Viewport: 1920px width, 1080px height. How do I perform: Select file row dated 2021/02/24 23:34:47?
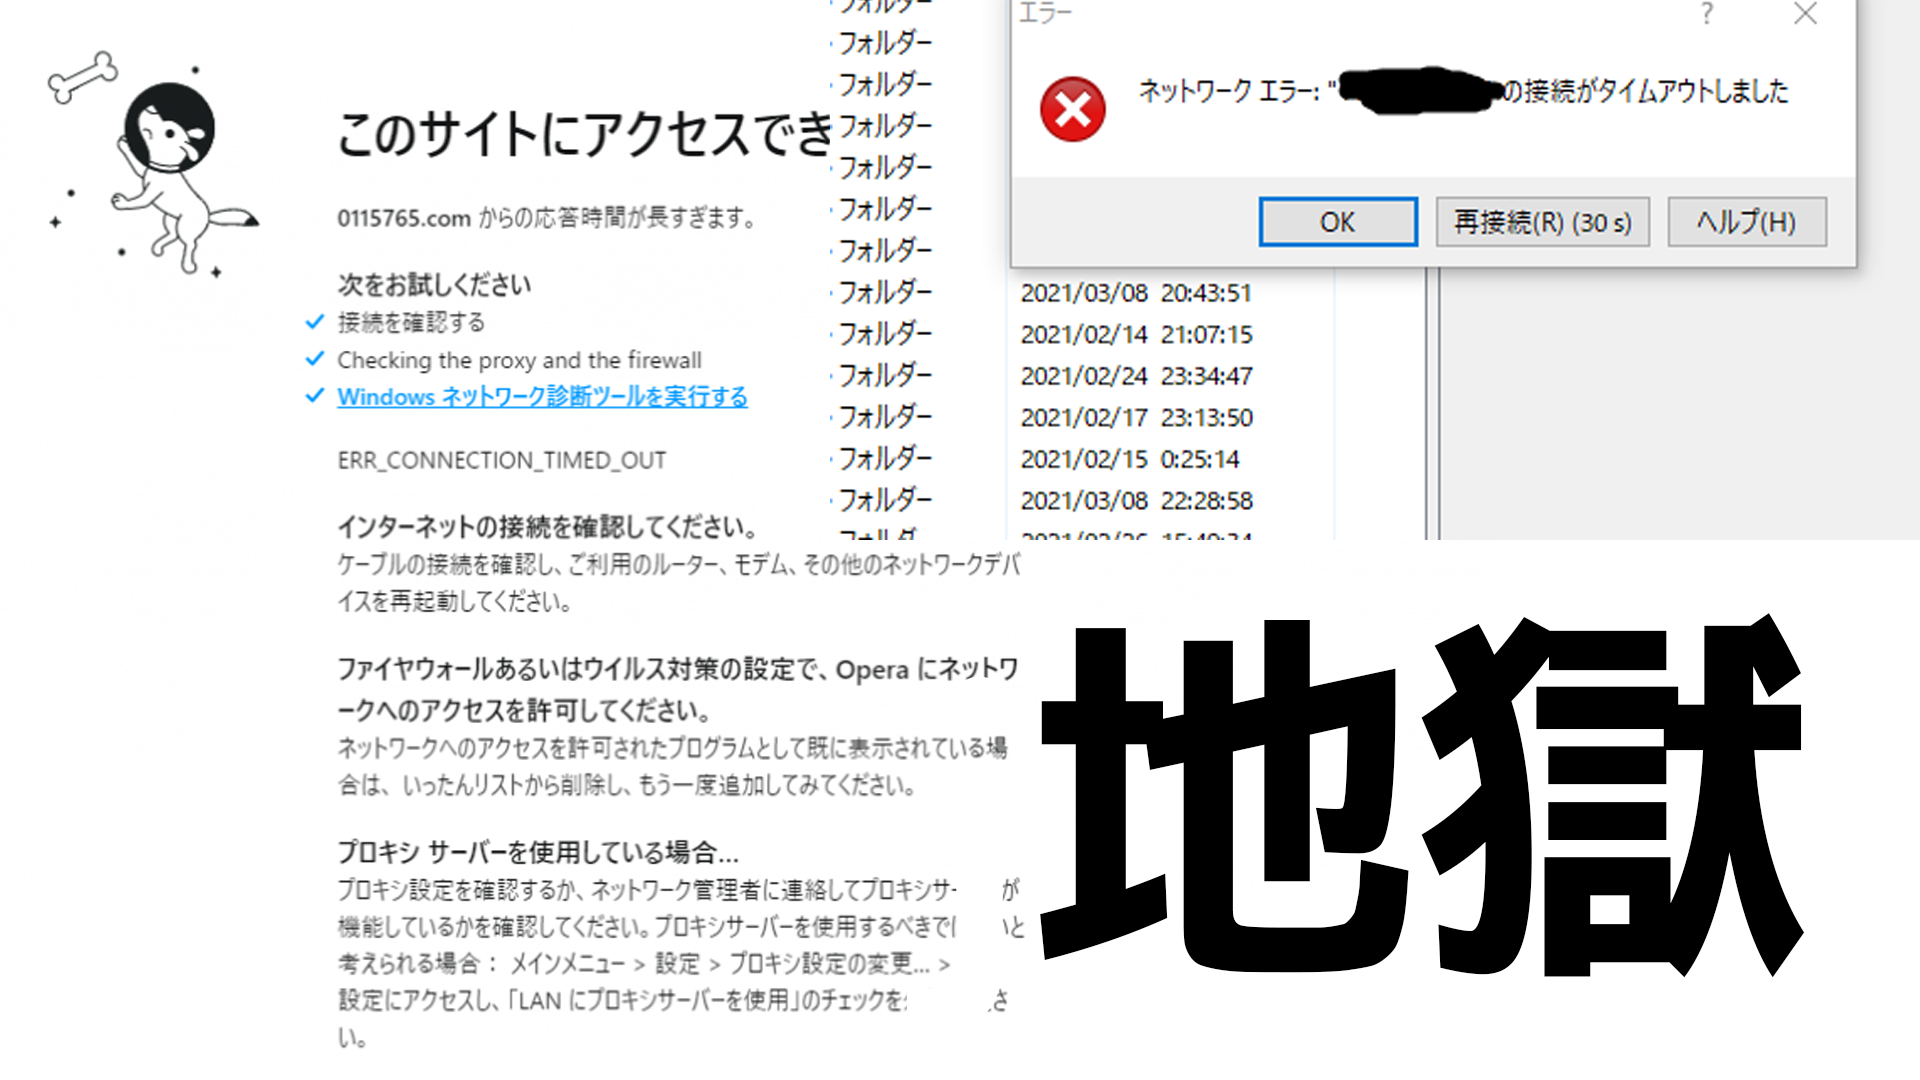[x=1136, y=376]
